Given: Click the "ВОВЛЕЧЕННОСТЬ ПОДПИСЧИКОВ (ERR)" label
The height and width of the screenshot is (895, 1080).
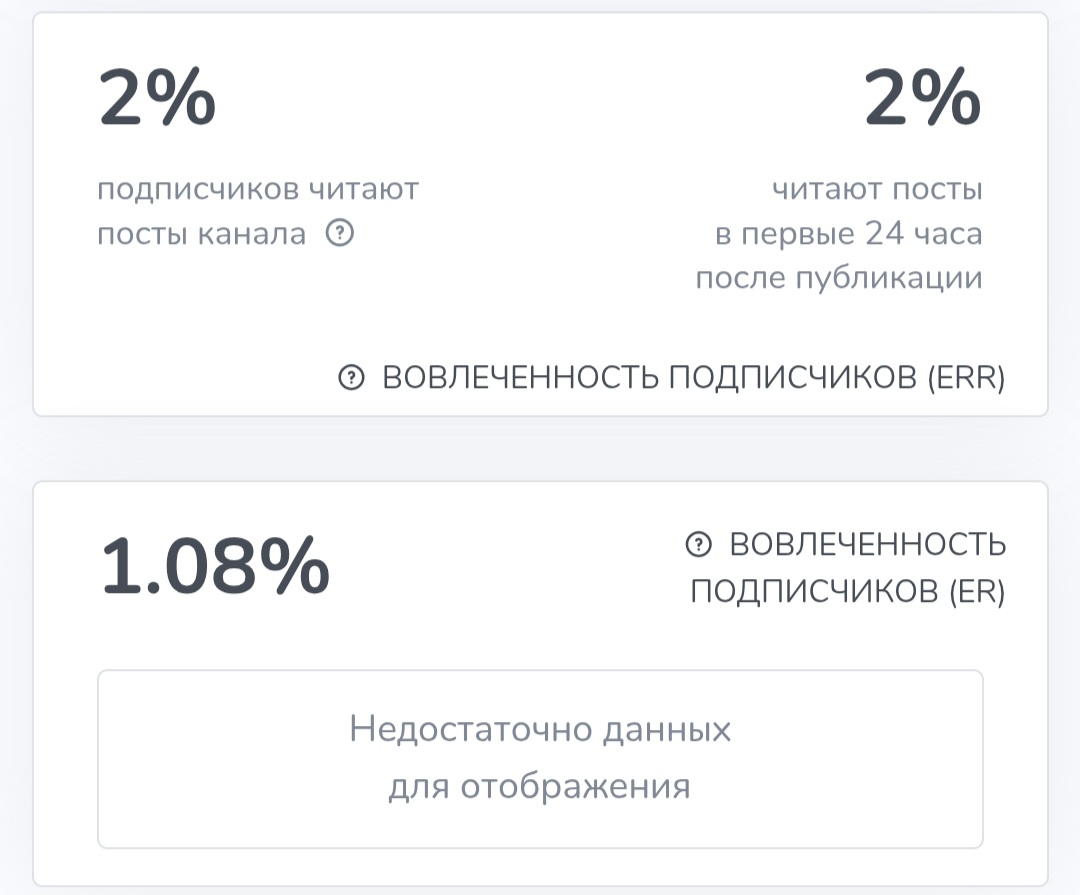Looking at the screenshot, I should pyautogui.click(x=694, y=378).
